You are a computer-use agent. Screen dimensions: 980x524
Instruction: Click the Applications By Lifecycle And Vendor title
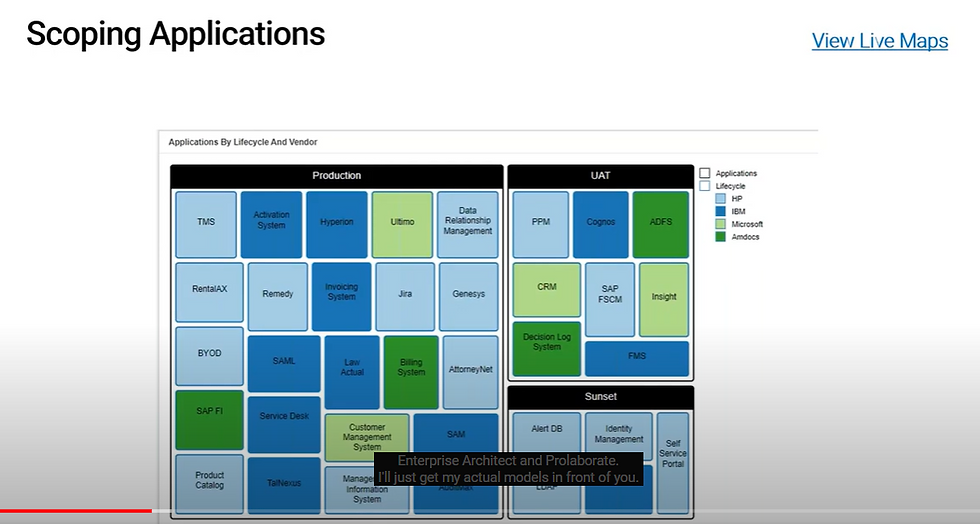coord(243,142)
